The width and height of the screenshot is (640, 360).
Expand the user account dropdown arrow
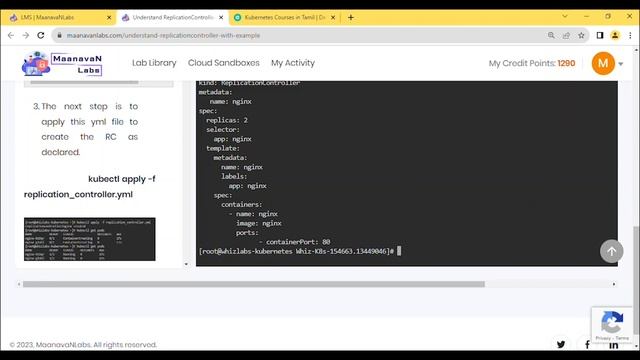pos(621,64)
